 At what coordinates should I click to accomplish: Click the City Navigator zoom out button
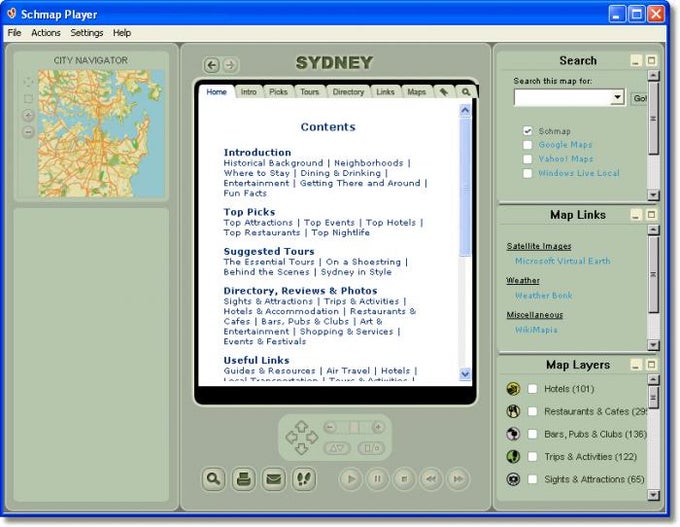[x=28, y=131]
